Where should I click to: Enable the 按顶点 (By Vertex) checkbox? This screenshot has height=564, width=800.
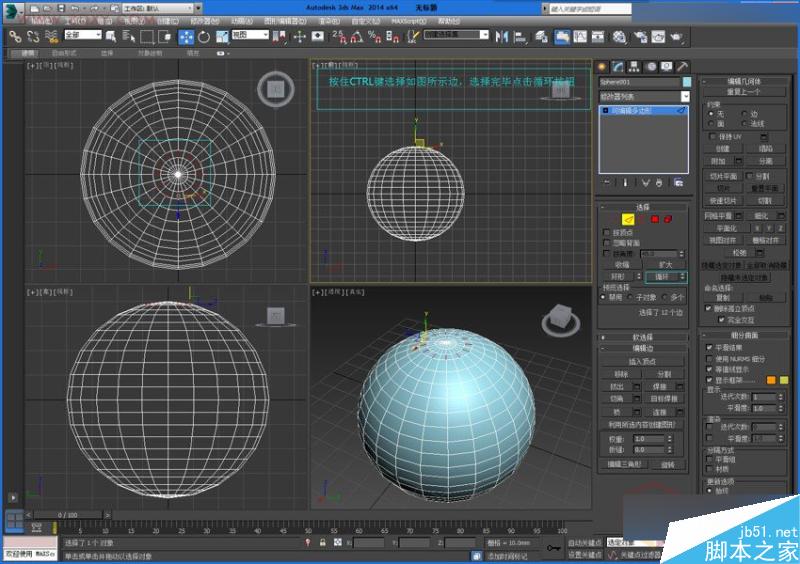pos(607,232)
